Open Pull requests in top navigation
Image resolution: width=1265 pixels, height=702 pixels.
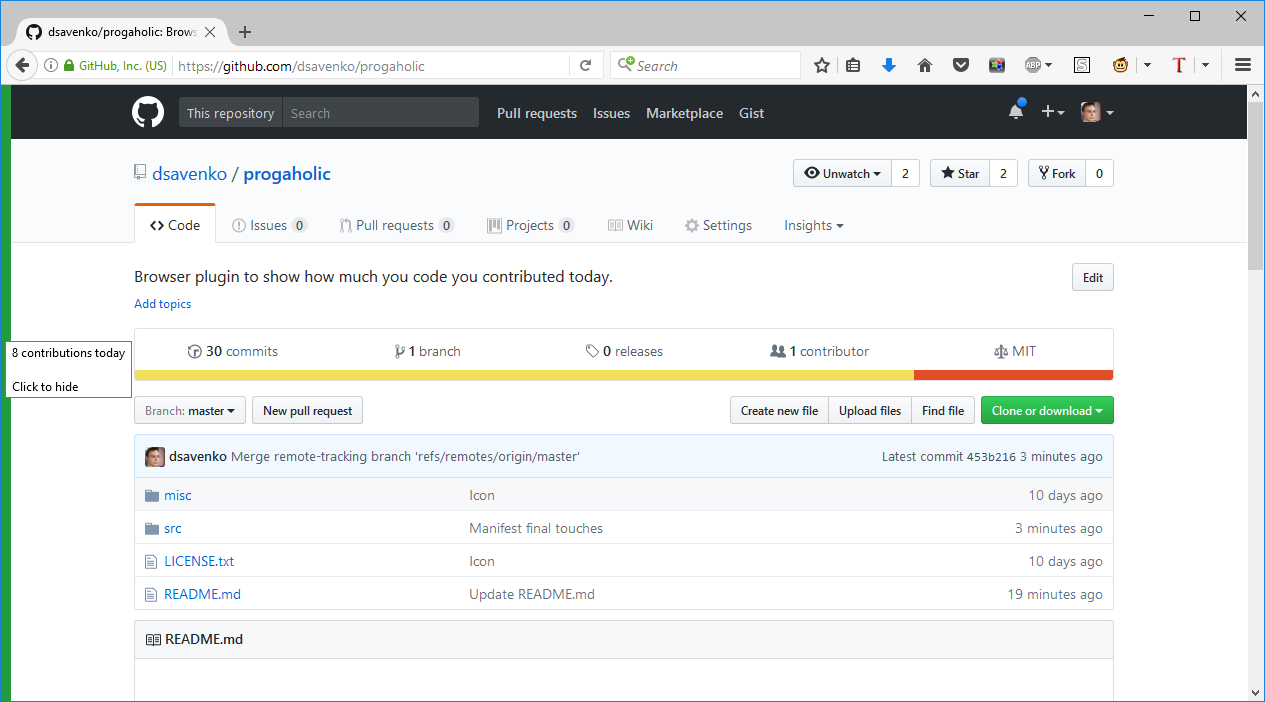[x=537, y=113]
